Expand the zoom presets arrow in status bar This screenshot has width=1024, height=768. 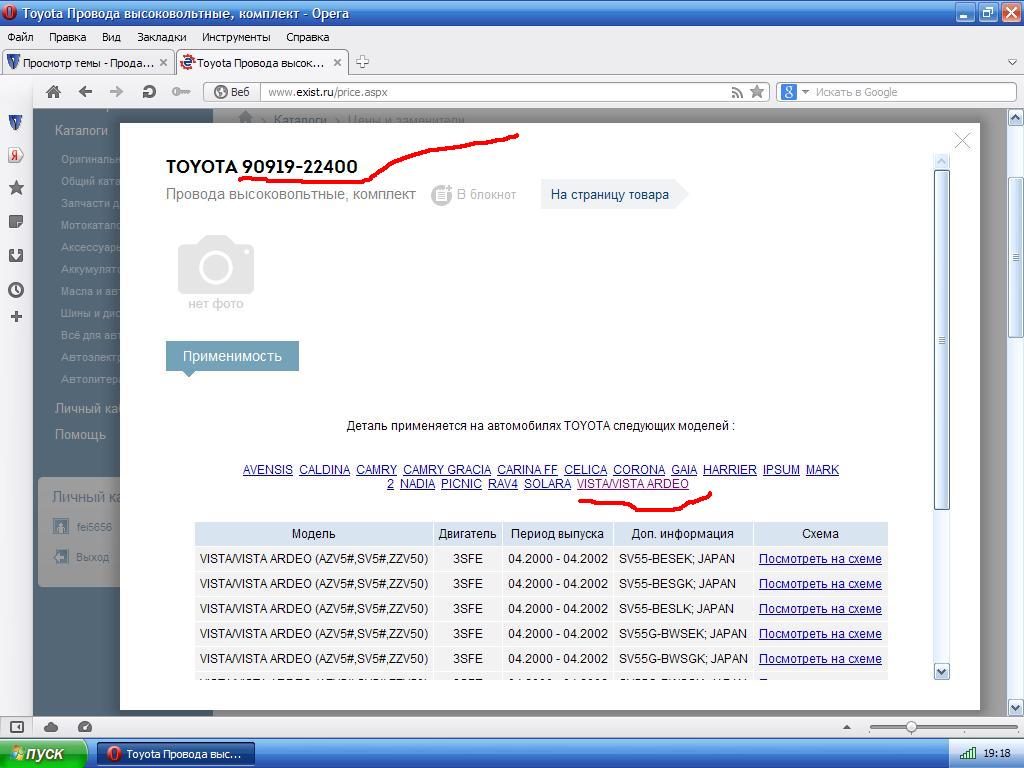(x=847, y=727)
